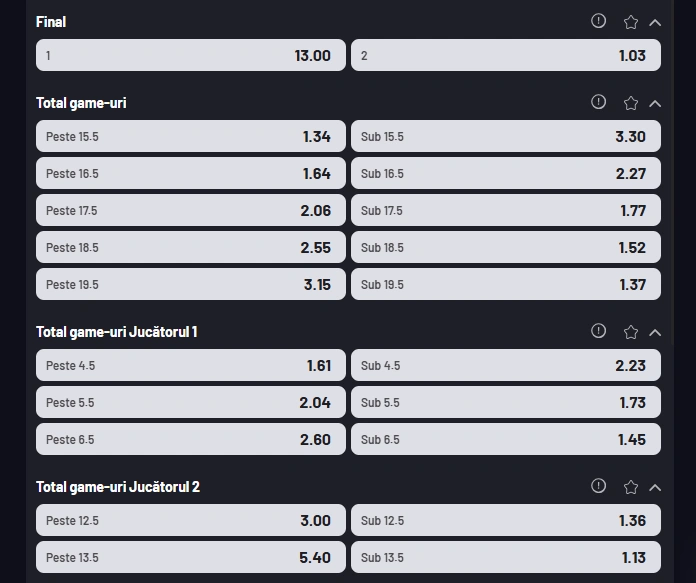Star the Total game-uri market
This screenshot has width=696, height=583.
(631, 103)
